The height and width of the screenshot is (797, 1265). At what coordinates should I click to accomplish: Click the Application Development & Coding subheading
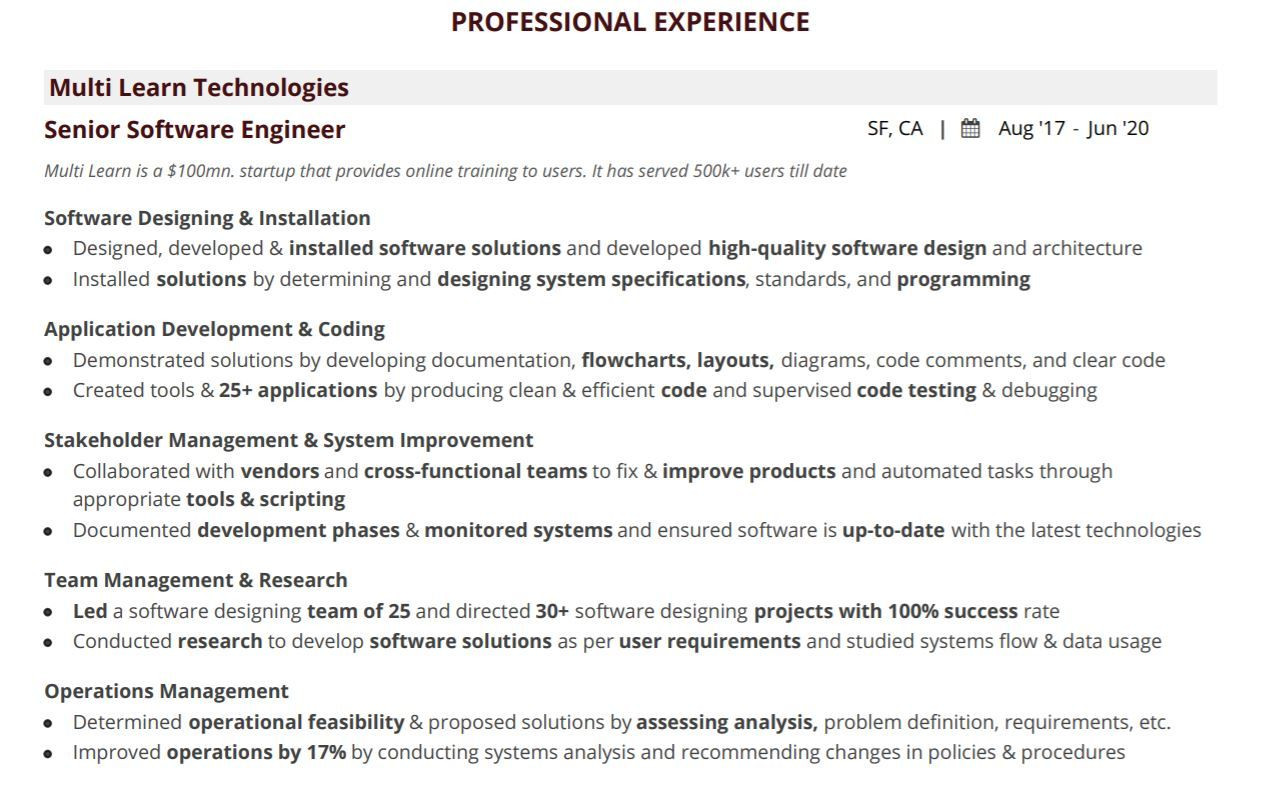(x=214, y=329)
